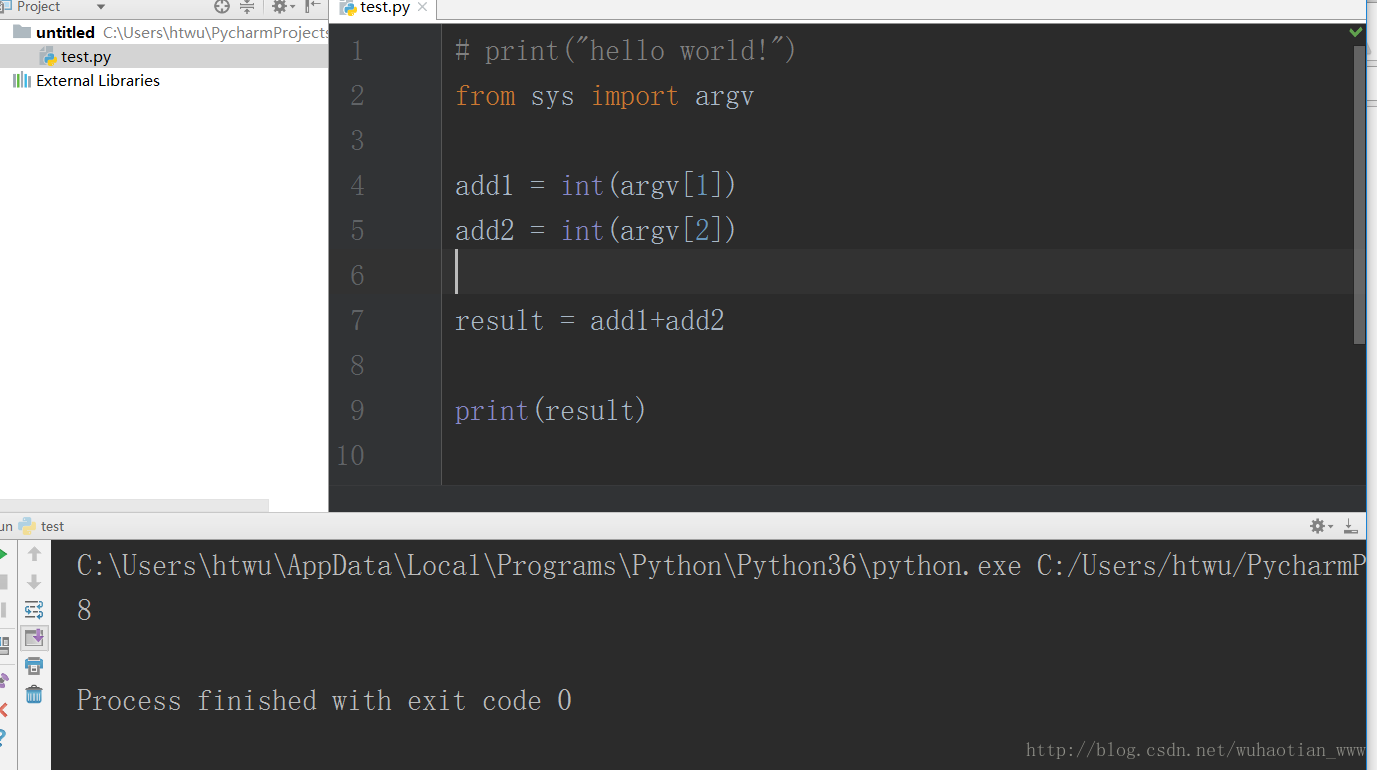1377x770 pixels.
Task: Click the Up the stack trace arrow
Action: pyautogui.click(x=34, y=553)
